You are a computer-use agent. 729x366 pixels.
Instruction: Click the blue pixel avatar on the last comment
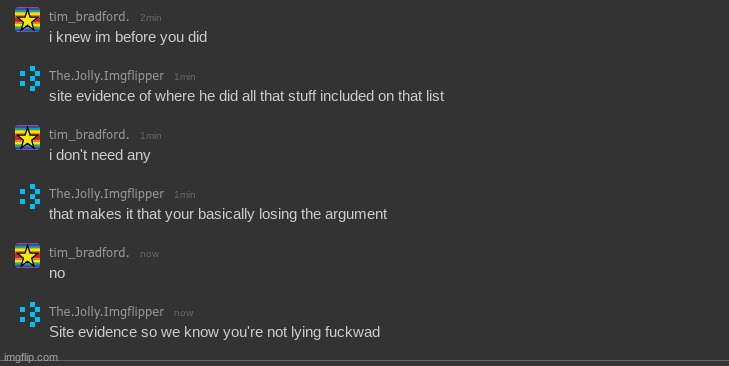point(30,314)
